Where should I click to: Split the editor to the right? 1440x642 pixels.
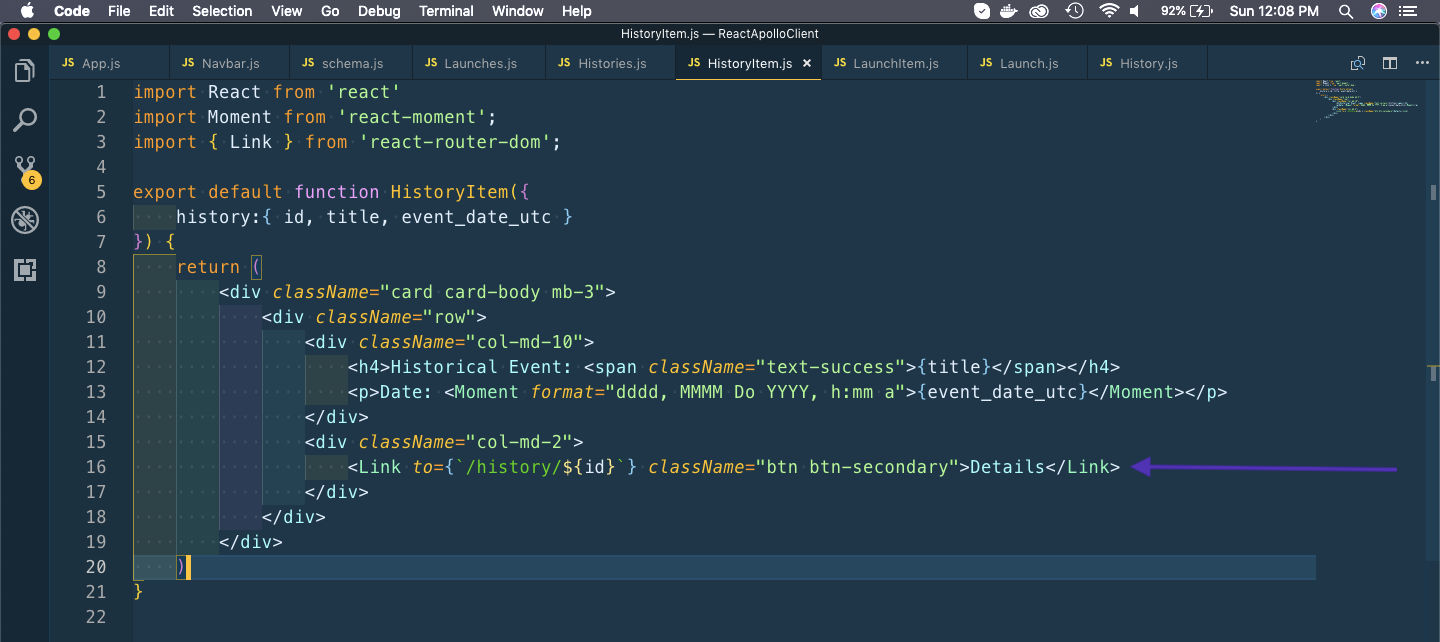click(x=1390, y=63)
